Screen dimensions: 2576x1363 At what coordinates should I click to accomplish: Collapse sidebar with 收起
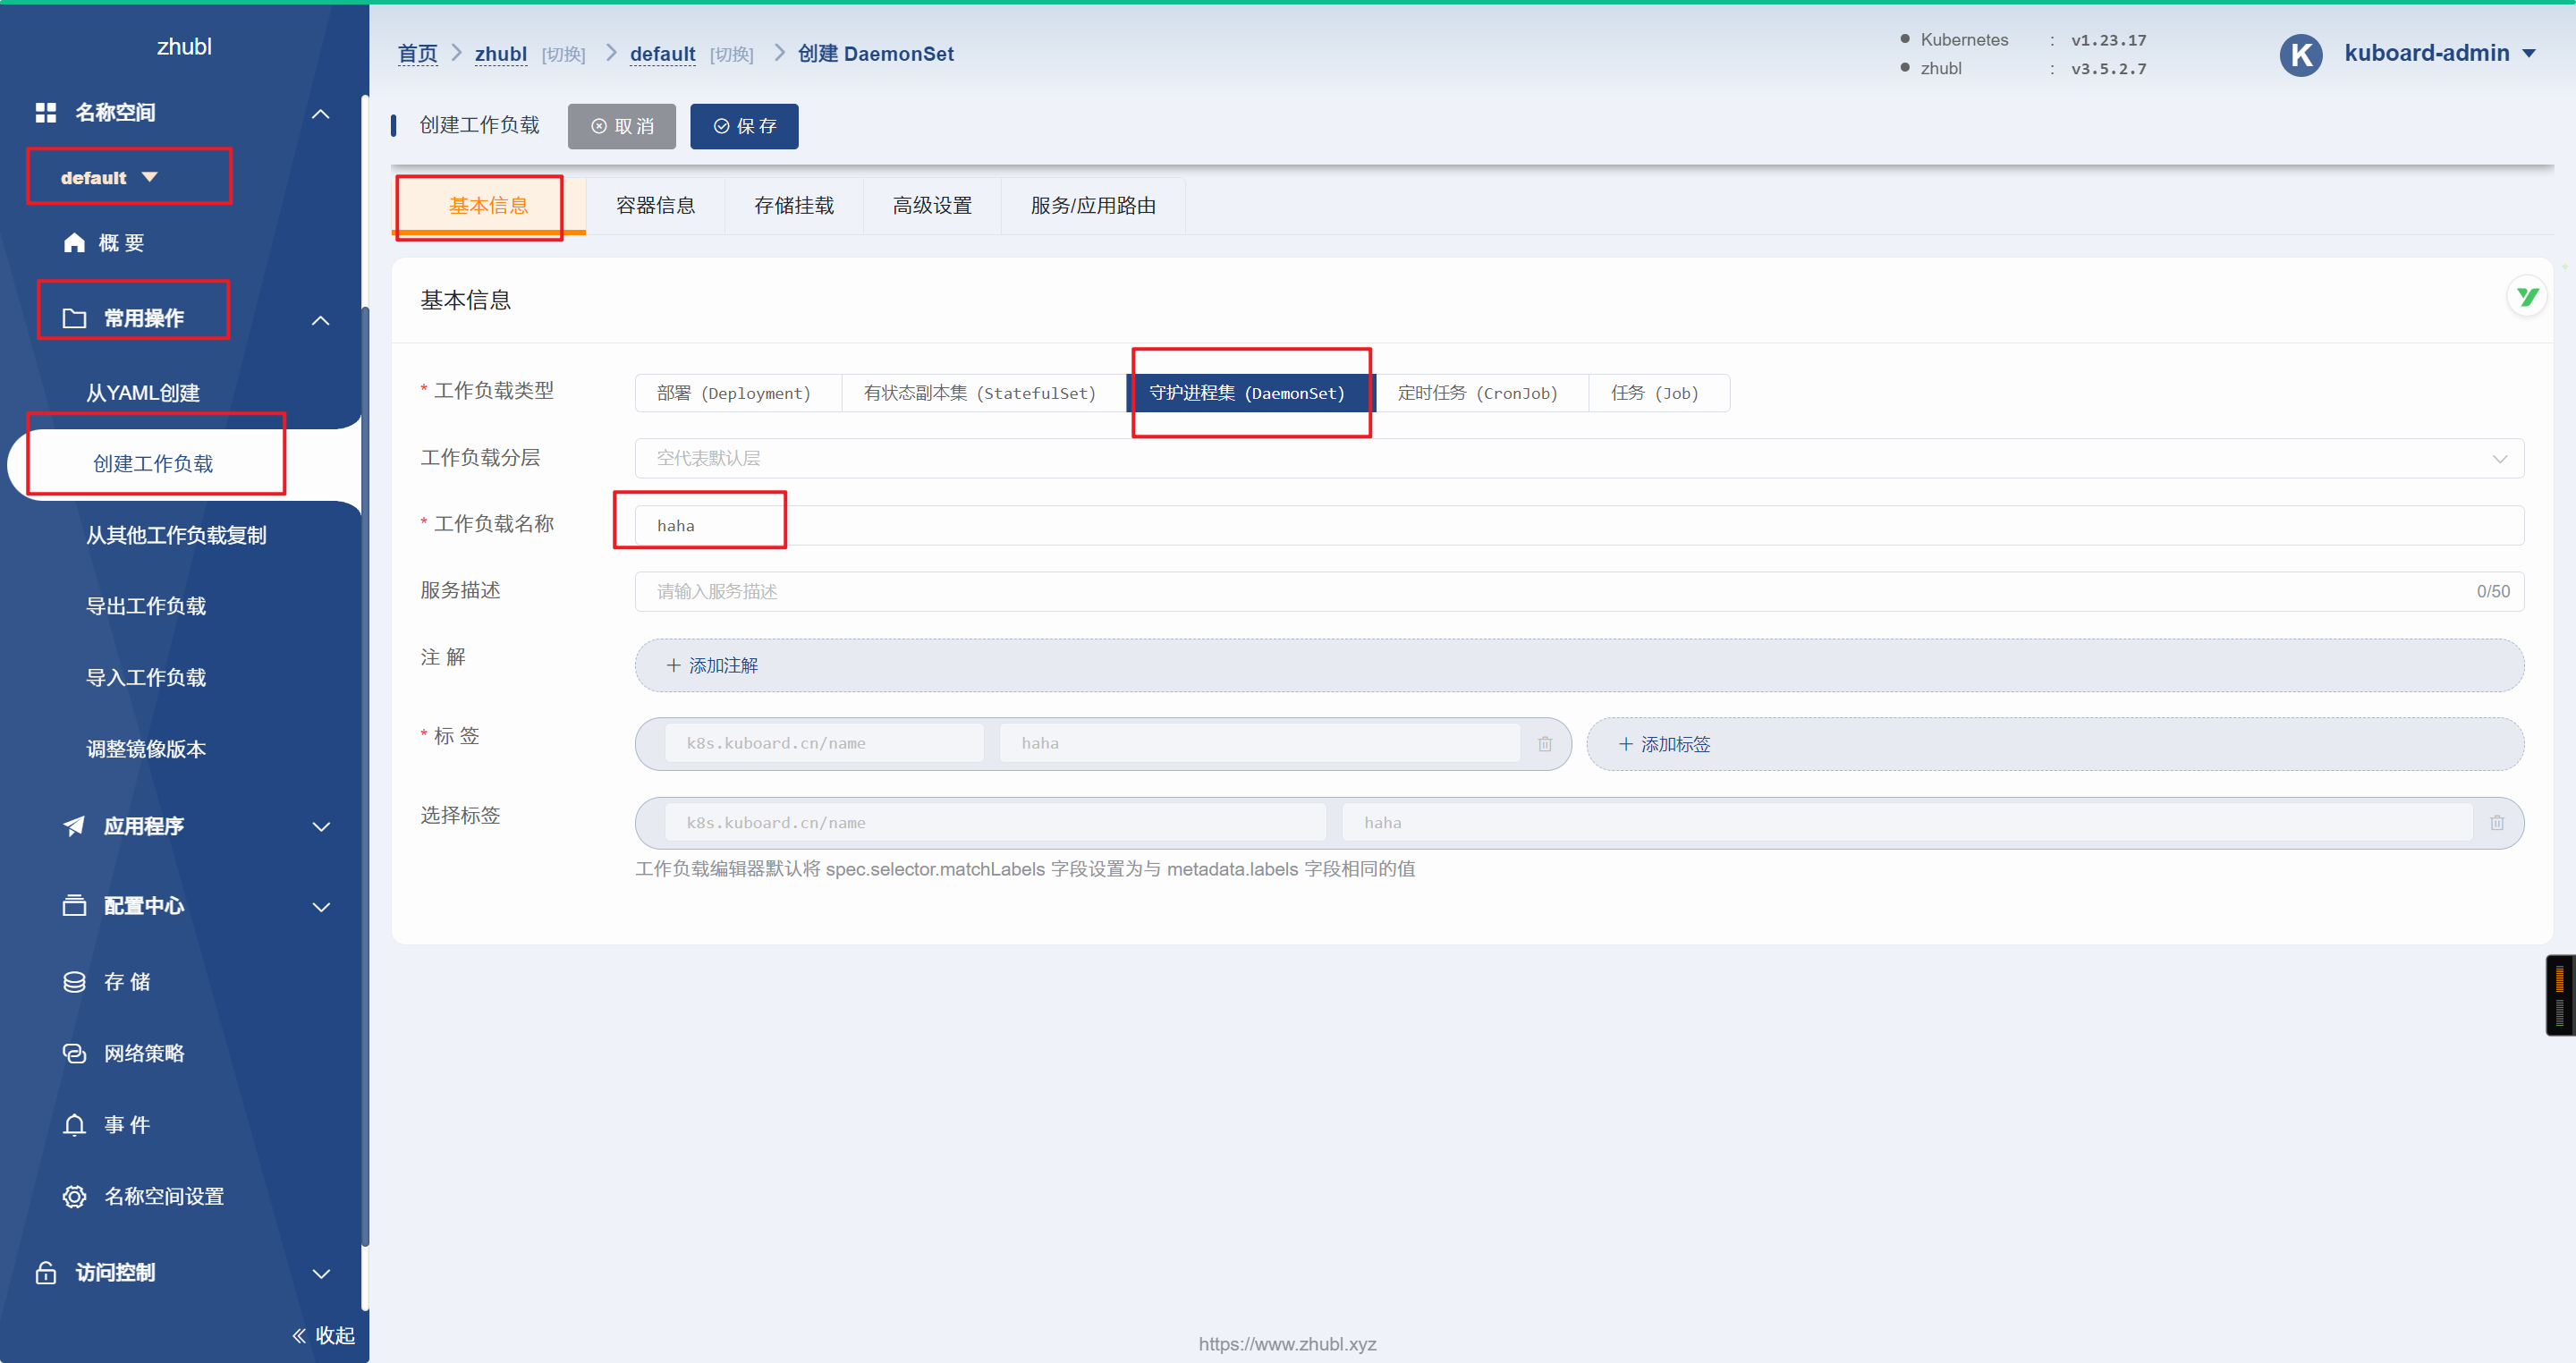323,1335
